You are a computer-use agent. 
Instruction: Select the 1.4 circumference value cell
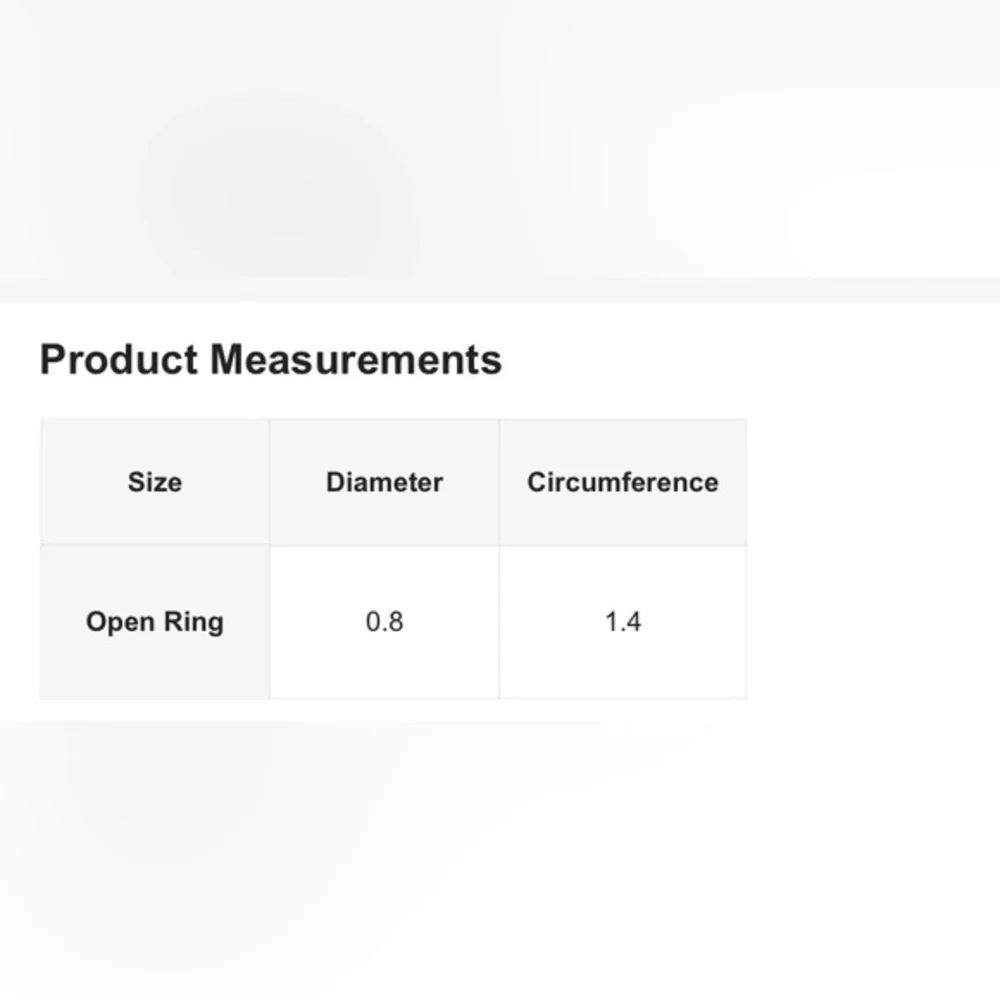[623, 622]
